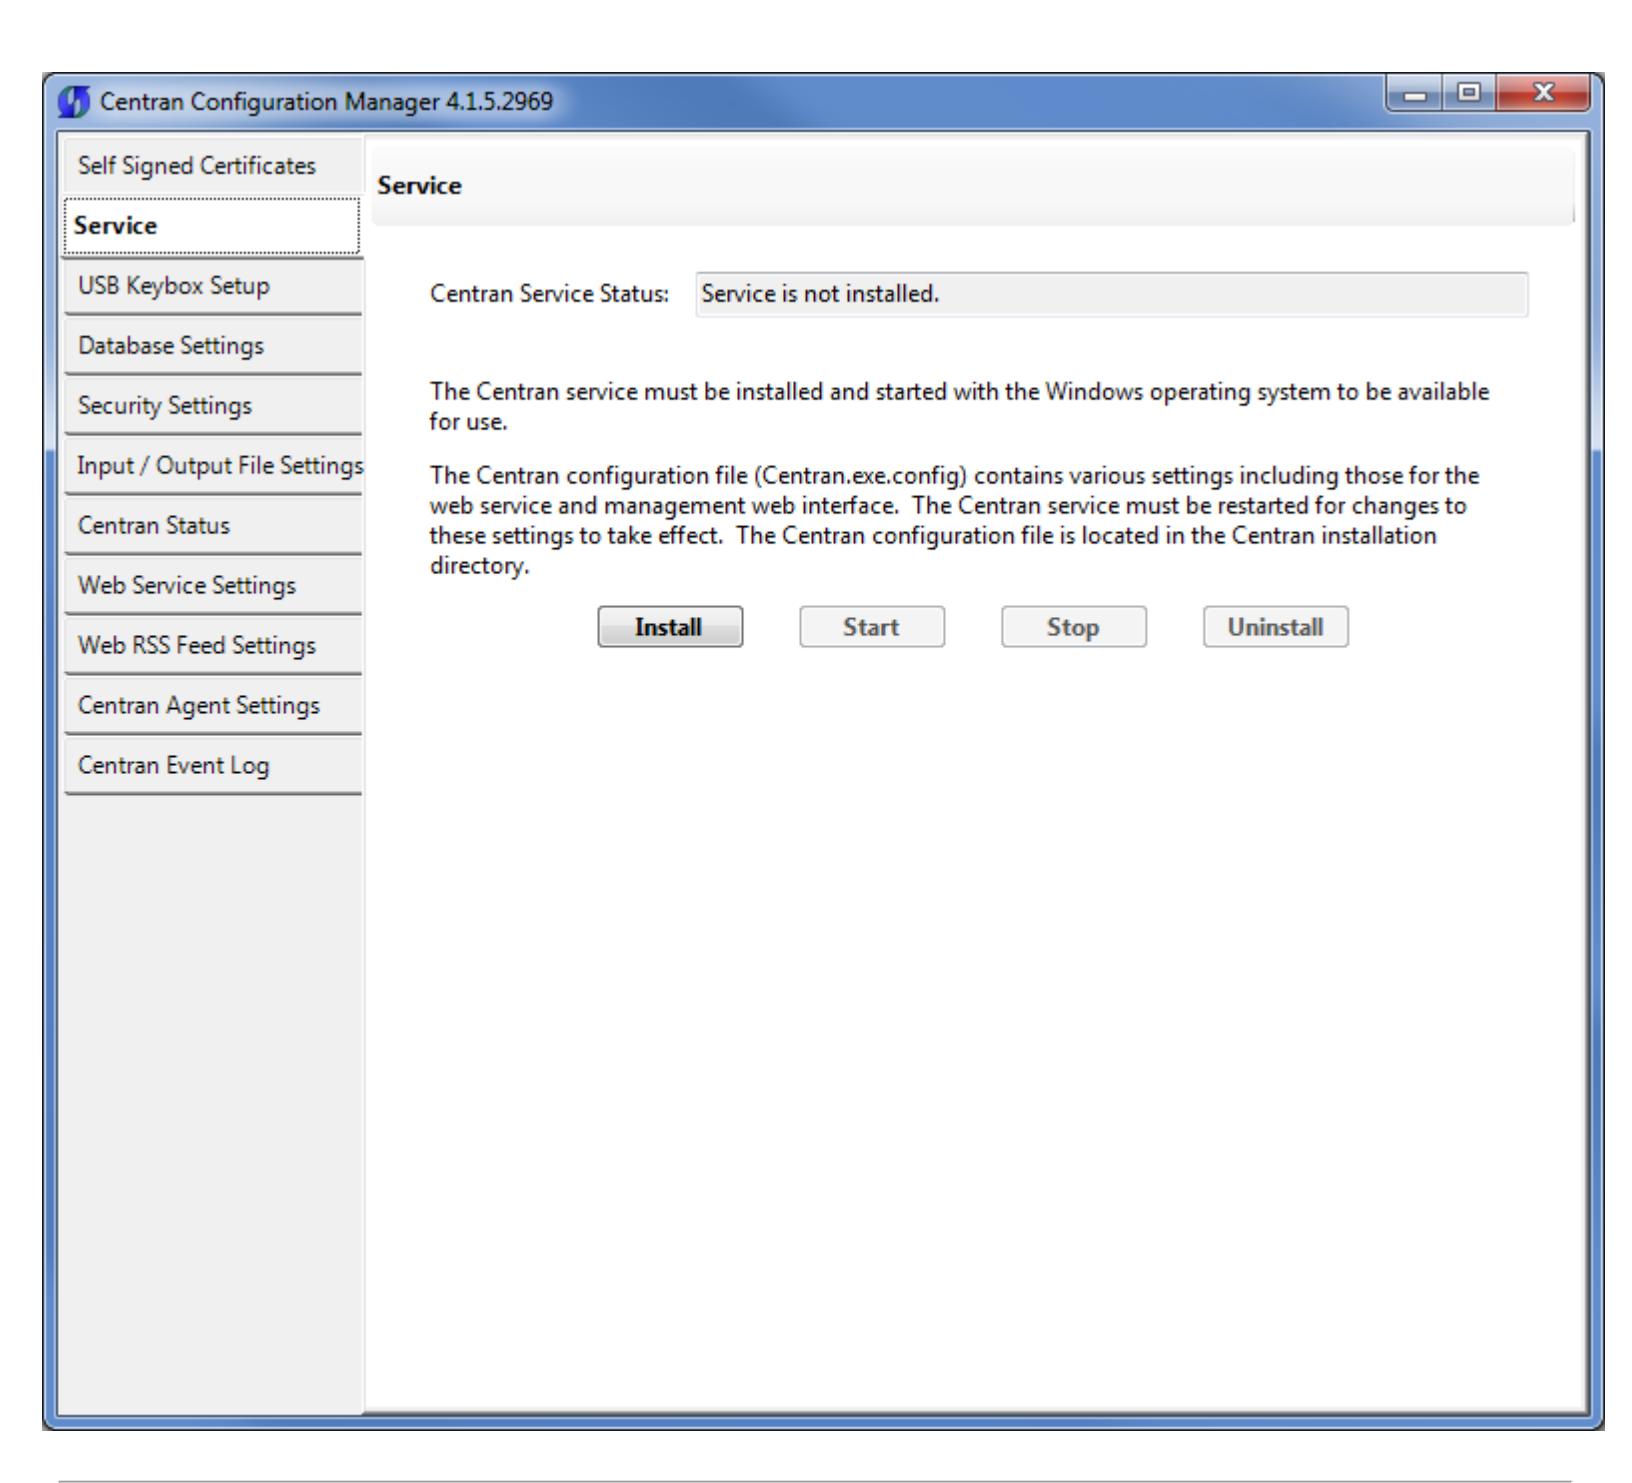View the Centran Status tab
Screen dimensions: 1632x1483
pyautogui.click(x=212, y=526)
